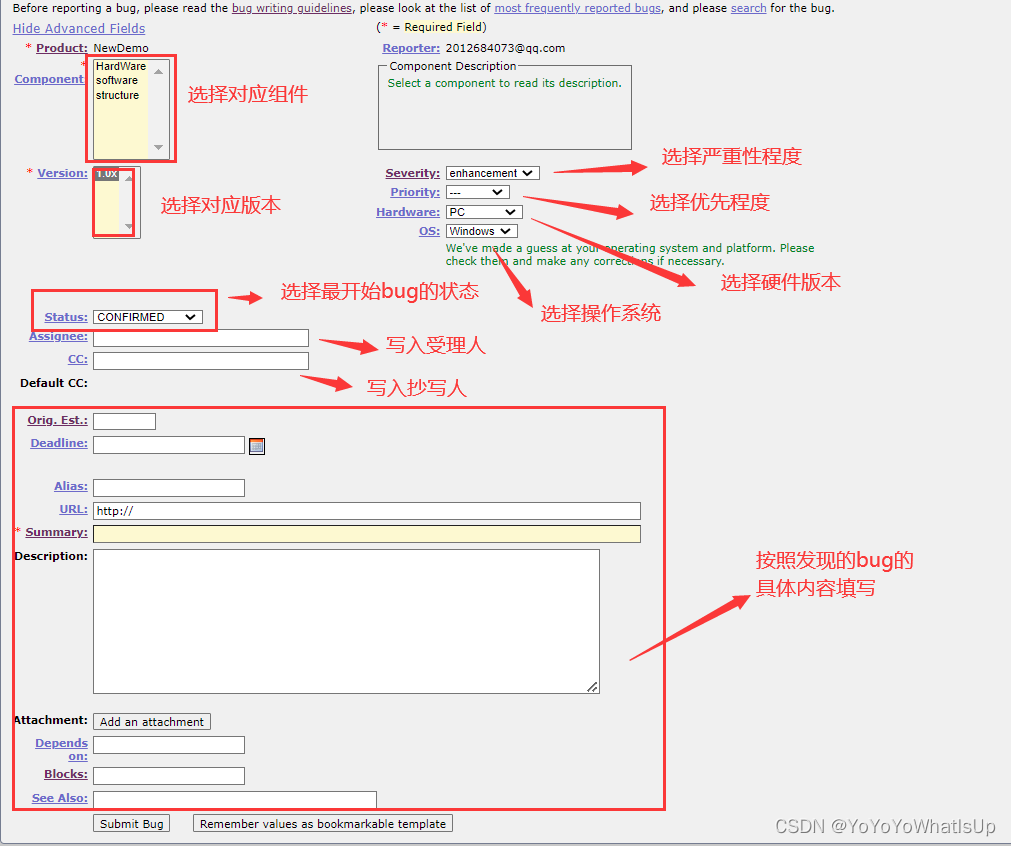Click the Component label link

49,79
